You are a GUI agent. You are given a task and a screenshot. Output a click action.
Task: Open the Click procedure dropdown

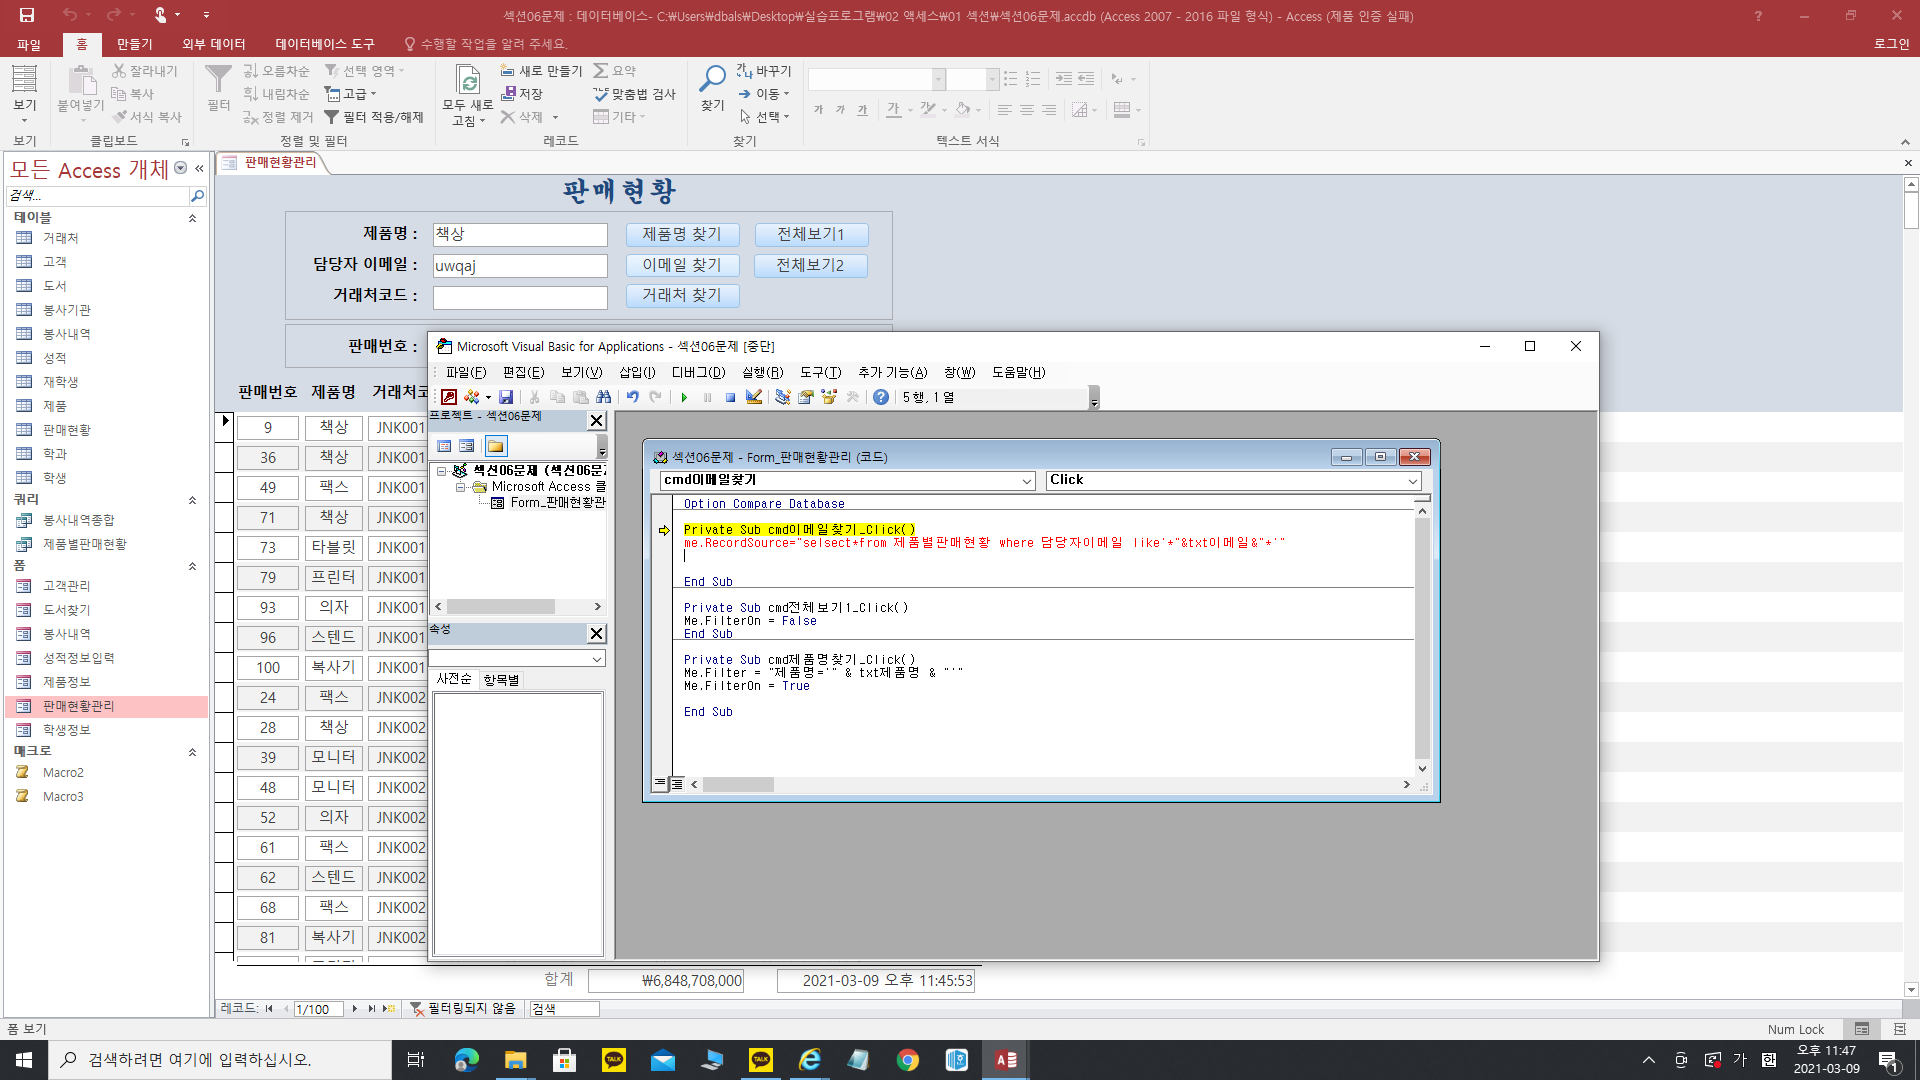tap(1412, 481)
